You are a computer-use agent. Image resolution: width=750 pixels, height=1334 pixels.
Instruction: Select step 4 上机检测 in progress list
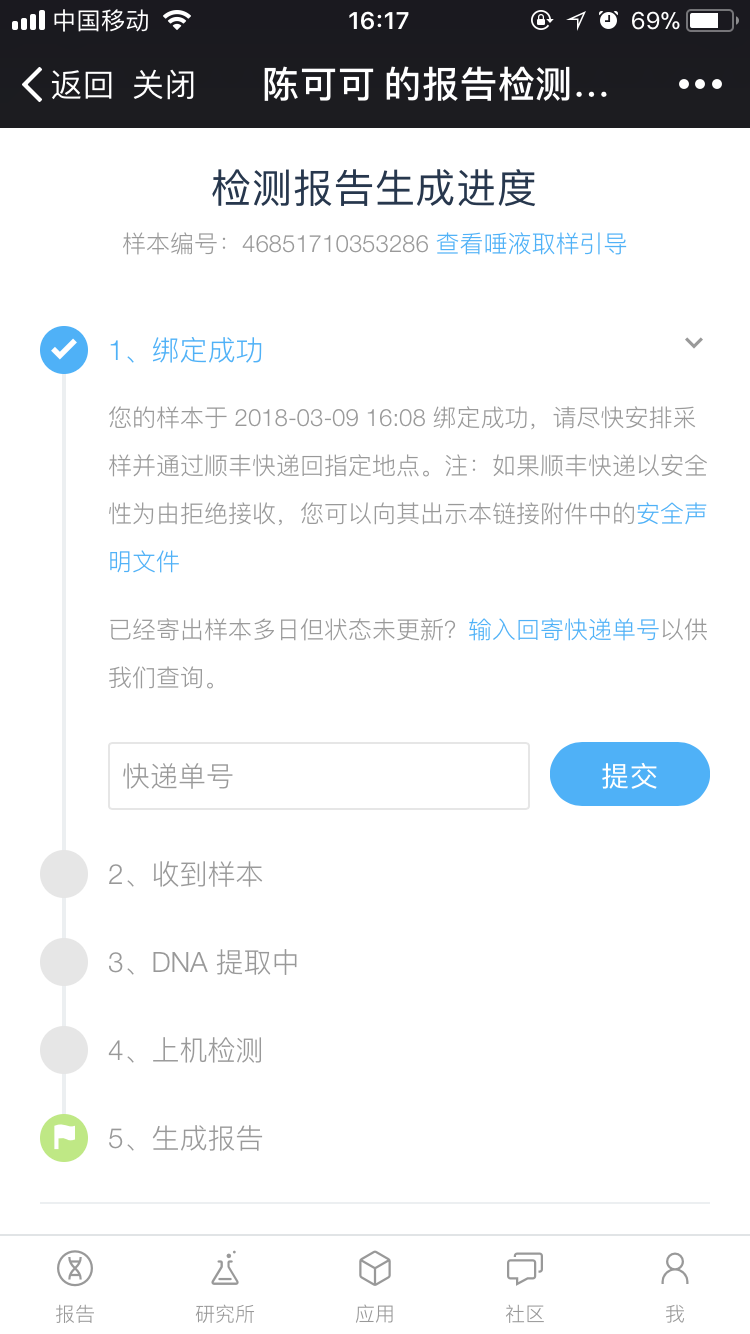(185, 1050)
